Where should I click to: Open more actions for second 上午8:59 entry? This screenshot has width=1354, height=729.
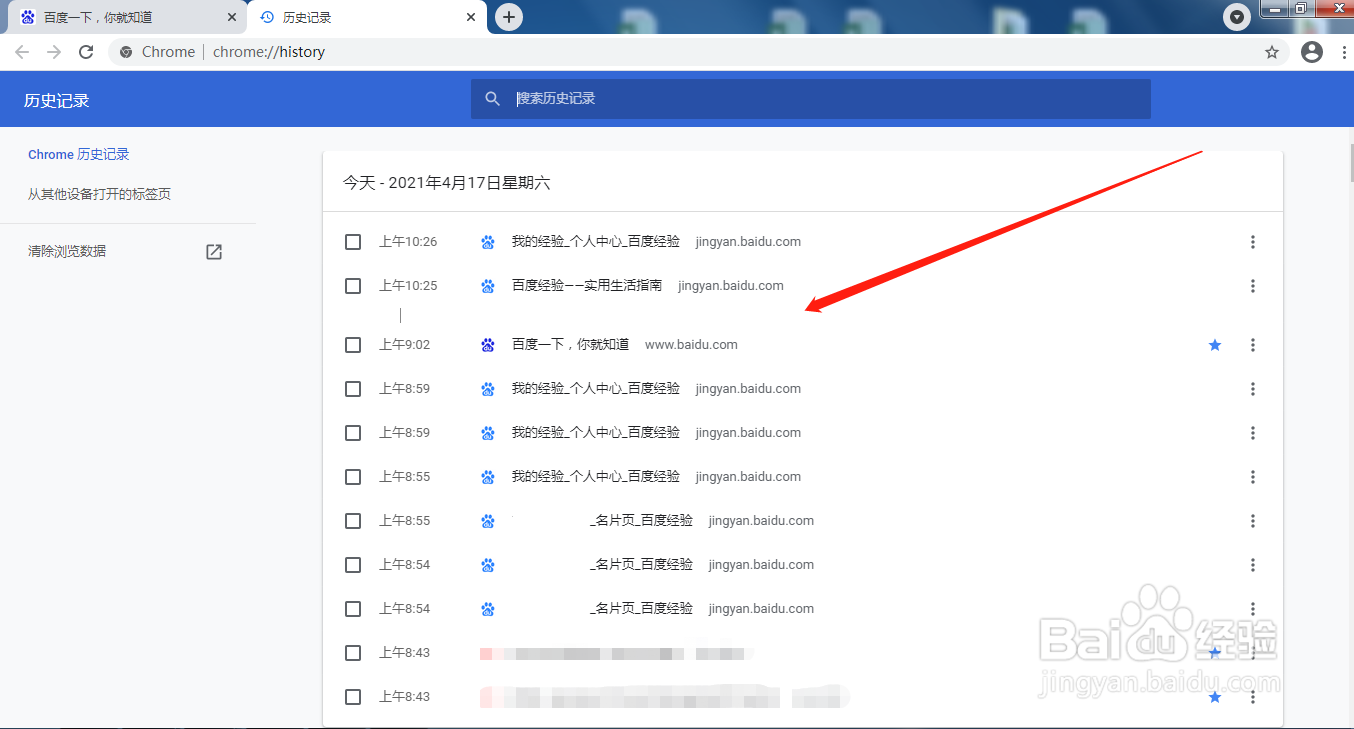[x=1253, y=433]
